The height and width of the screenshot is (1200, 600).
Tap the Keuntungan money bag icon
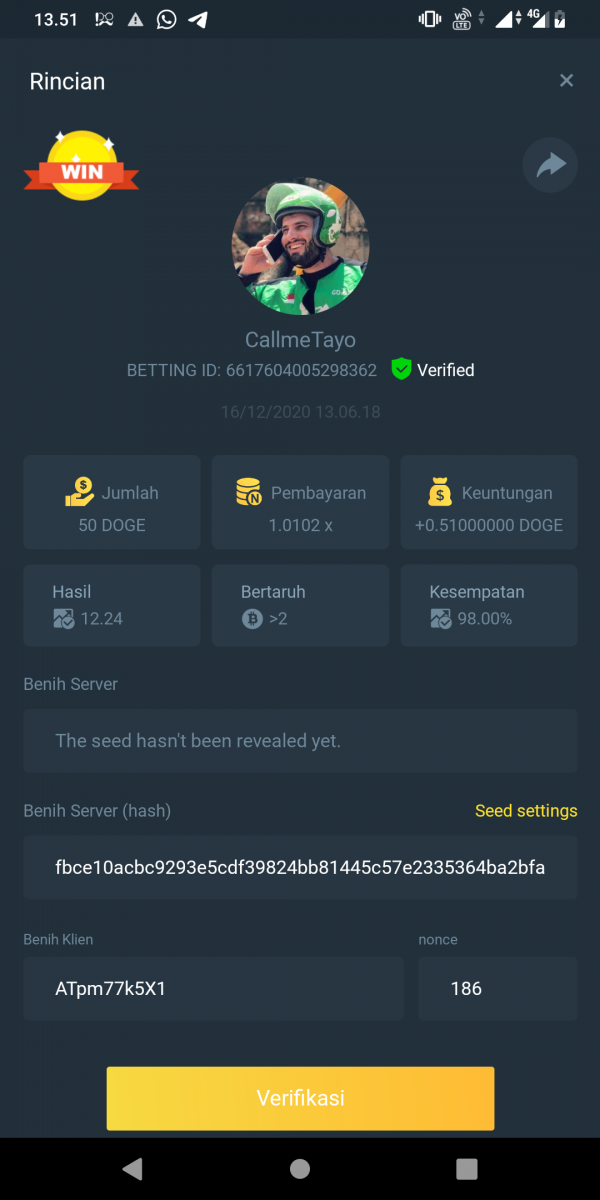(440, 492)
